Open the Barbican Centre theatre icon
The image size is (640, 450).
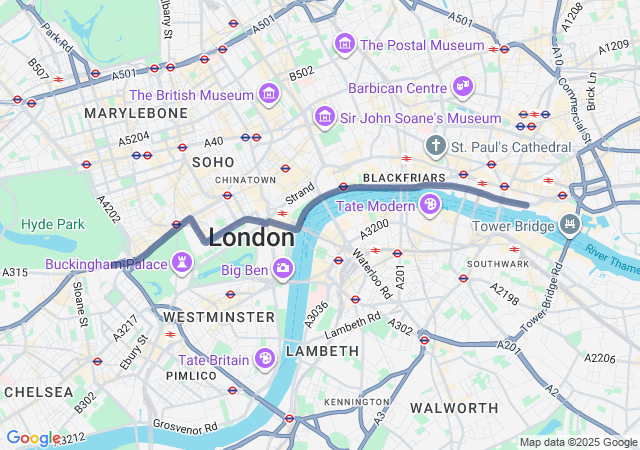point(462,87)
